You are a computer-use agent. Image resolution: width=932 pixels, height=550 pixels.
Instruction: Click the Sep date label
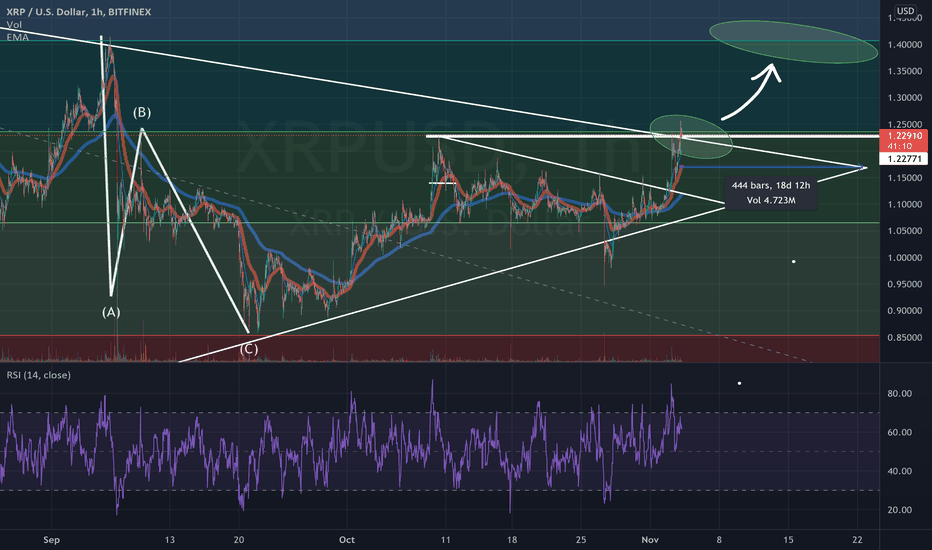(x=52, y=540)
